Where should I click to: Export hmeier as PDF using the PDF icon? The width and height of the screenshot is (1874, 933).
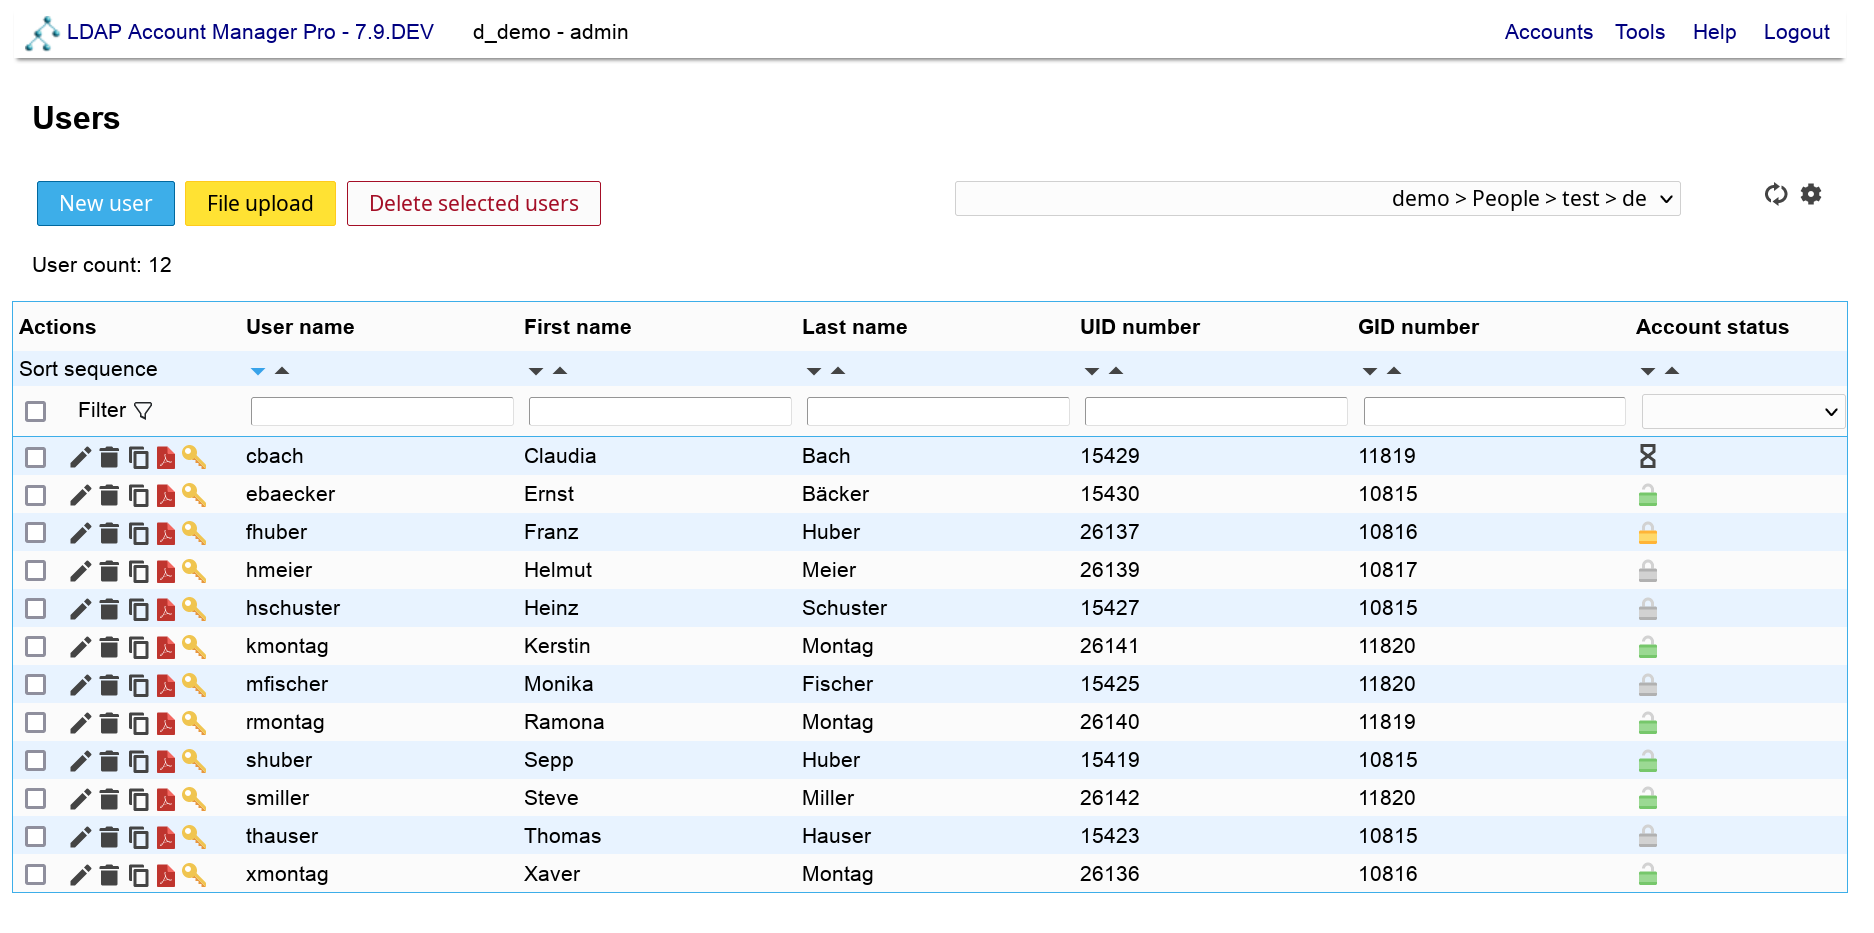point(166,571)
